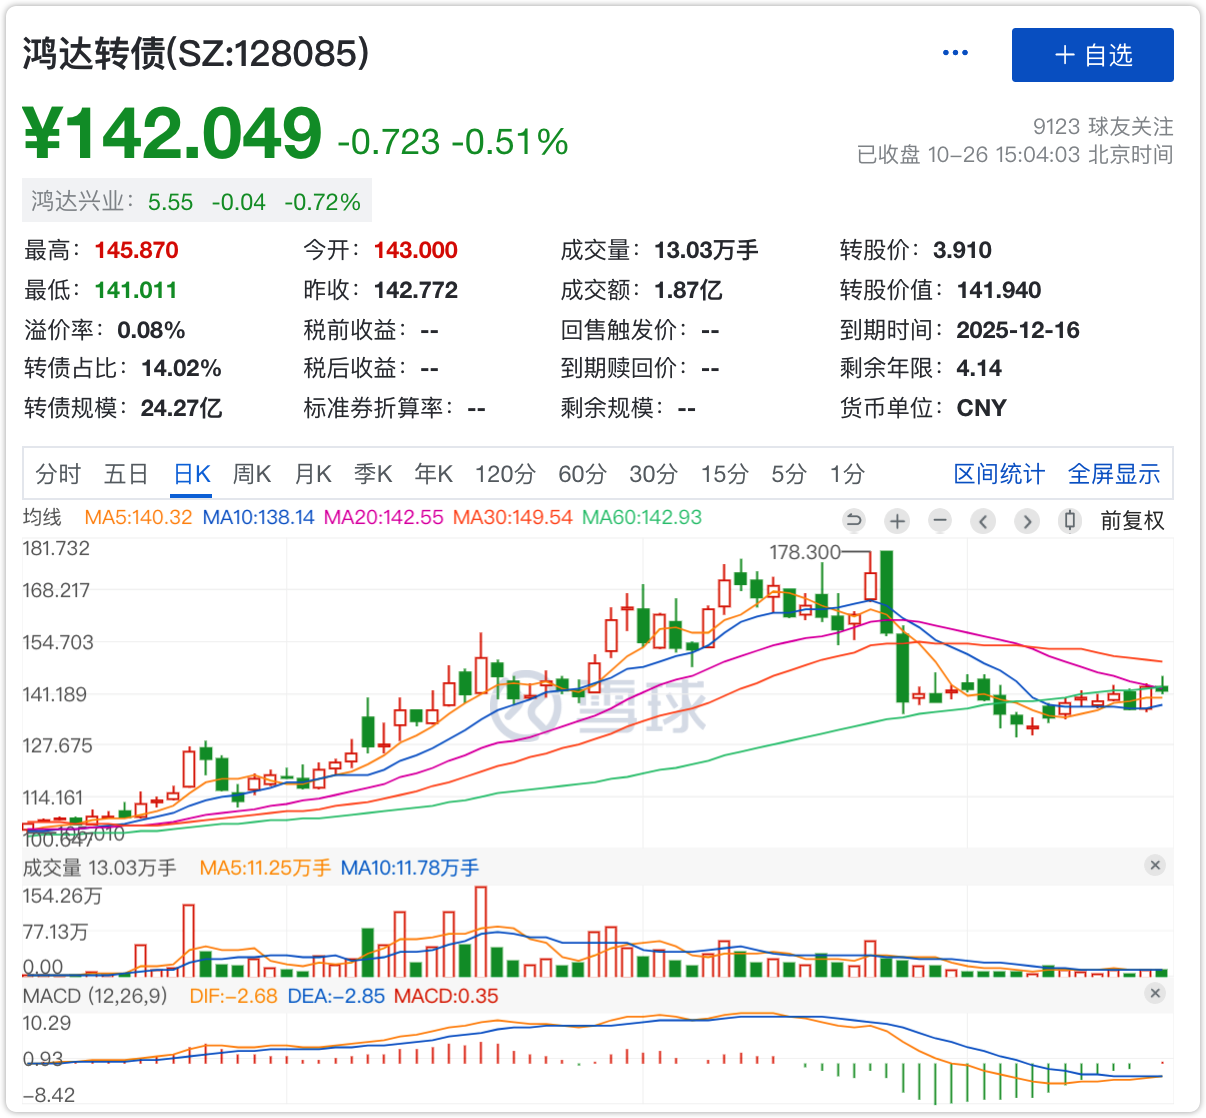Viewport: 1206px width, 1118px height.
Task: Toggle the candlestick chart style icon
Action: coord(1070,521)
